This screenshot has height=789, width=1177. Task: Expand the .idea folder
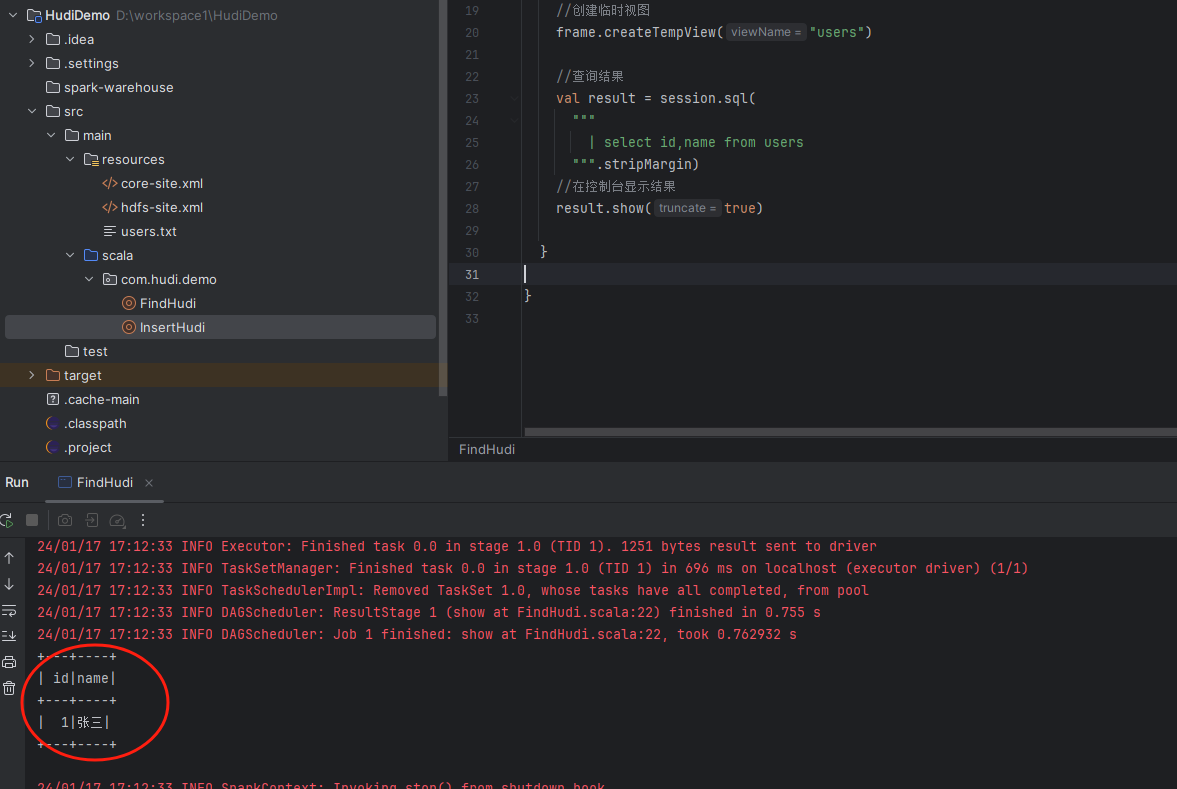32,39
